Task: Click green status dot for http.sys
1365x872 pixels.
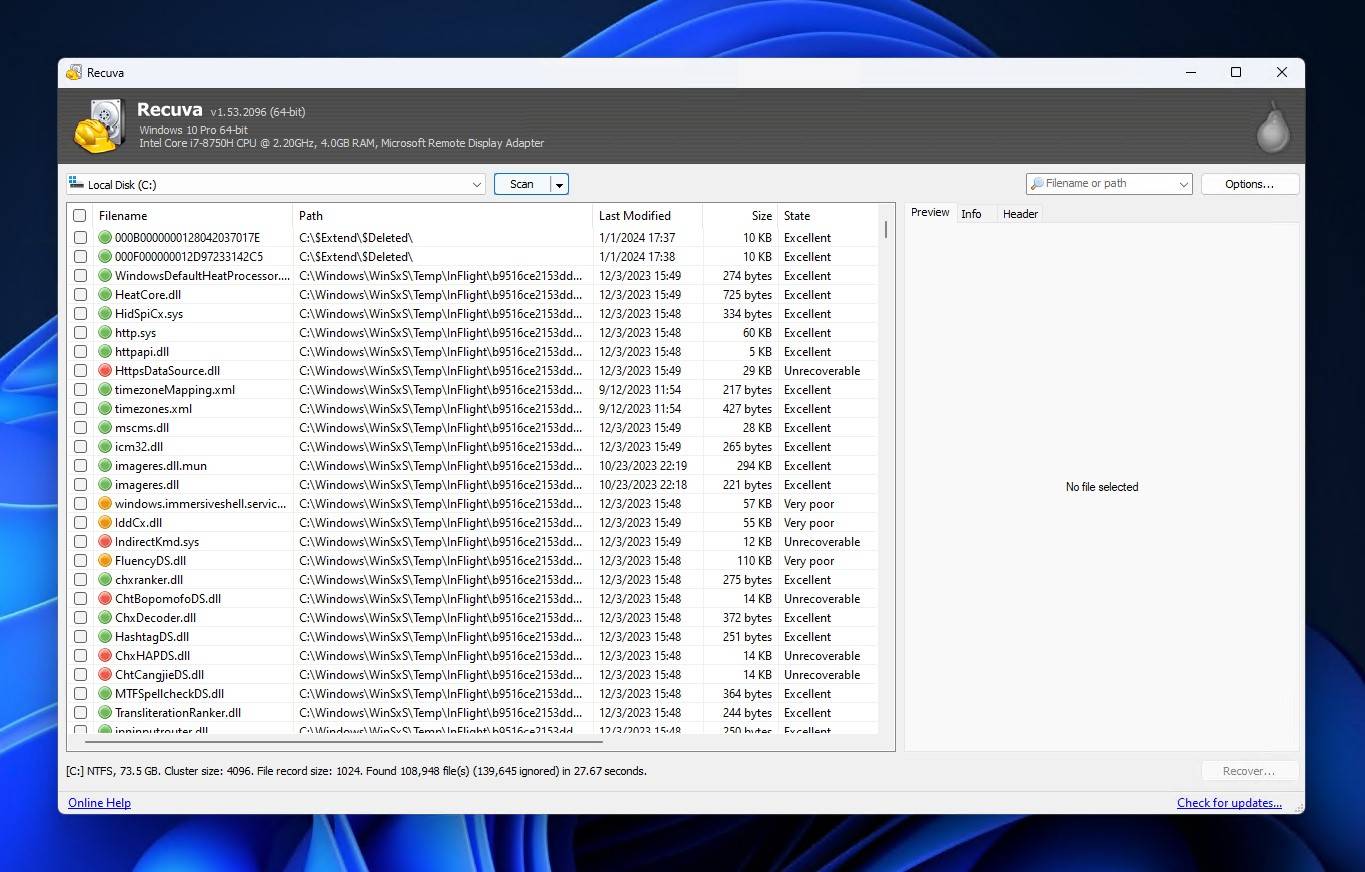Action: [105, 333]
